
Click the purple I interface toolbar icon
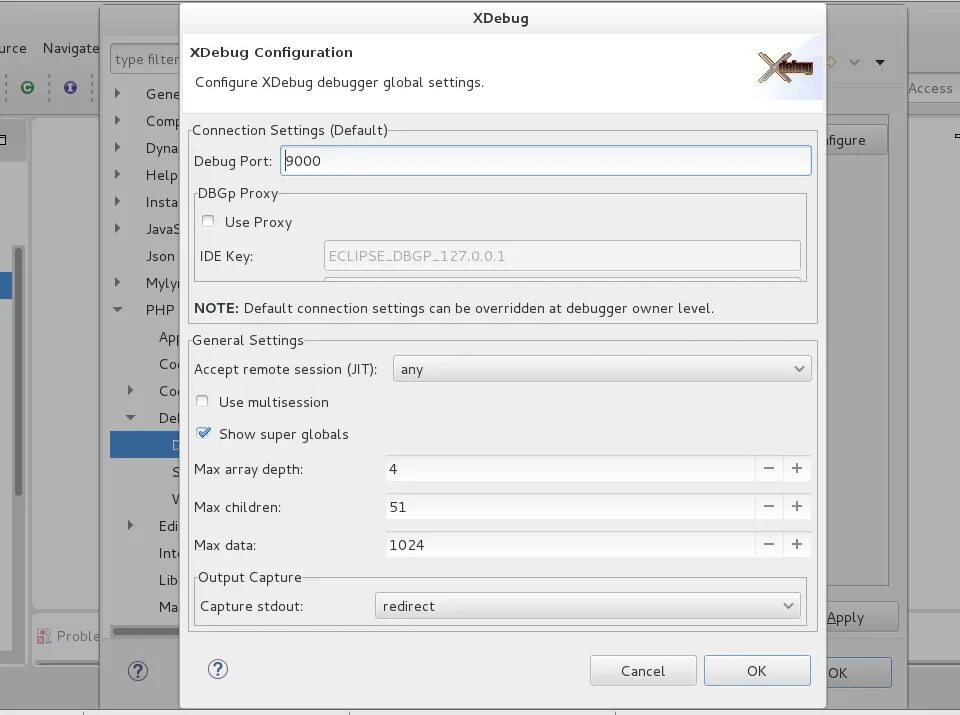tap(70, 88)
